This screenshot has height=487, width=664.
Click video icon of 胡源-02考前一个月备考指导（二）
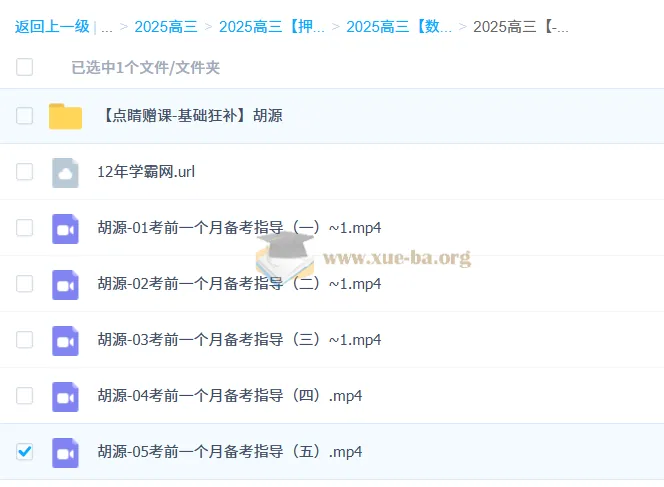[x=65, y=284]
